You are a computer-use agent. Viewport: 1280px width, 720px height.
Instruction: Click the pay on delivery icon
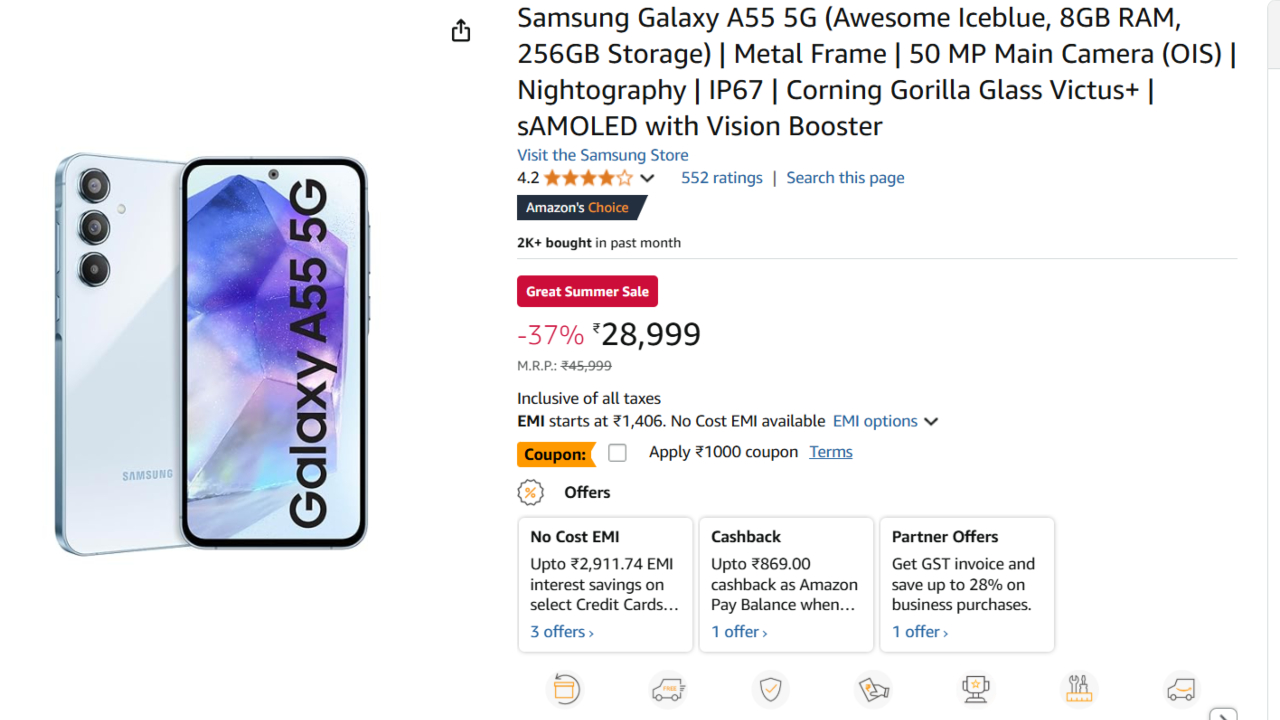click(x=873, y=689)
